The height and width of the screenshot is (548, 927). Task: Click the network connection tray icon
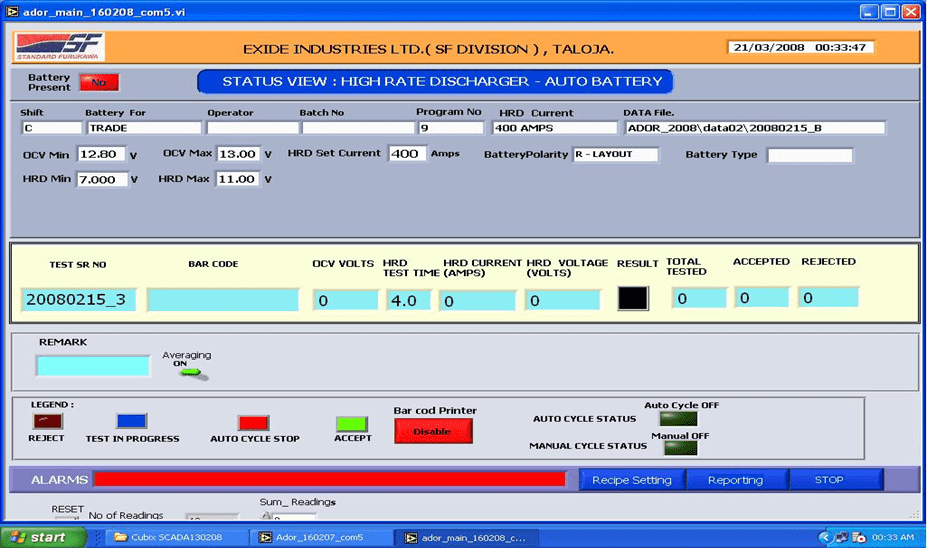[x=841, y=537]
